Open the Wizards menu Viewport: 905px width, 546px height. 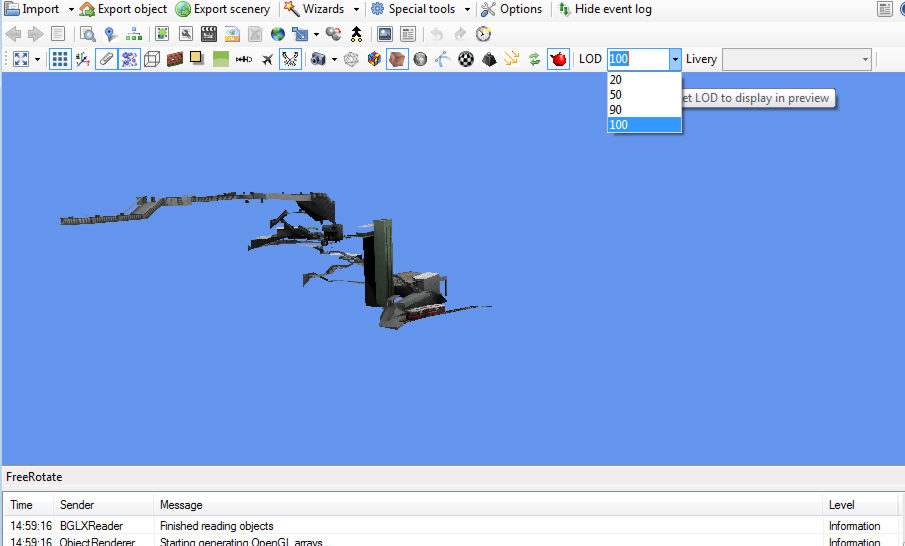point(321,9)
